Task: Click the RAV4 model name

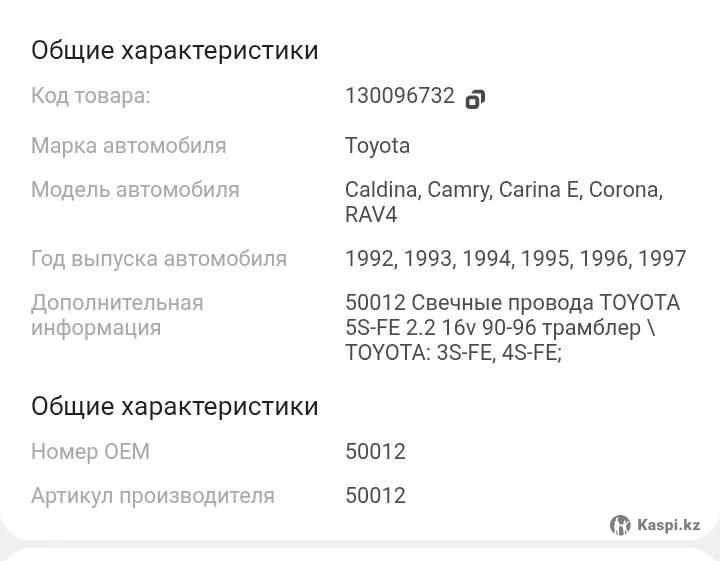Action: 371,215
